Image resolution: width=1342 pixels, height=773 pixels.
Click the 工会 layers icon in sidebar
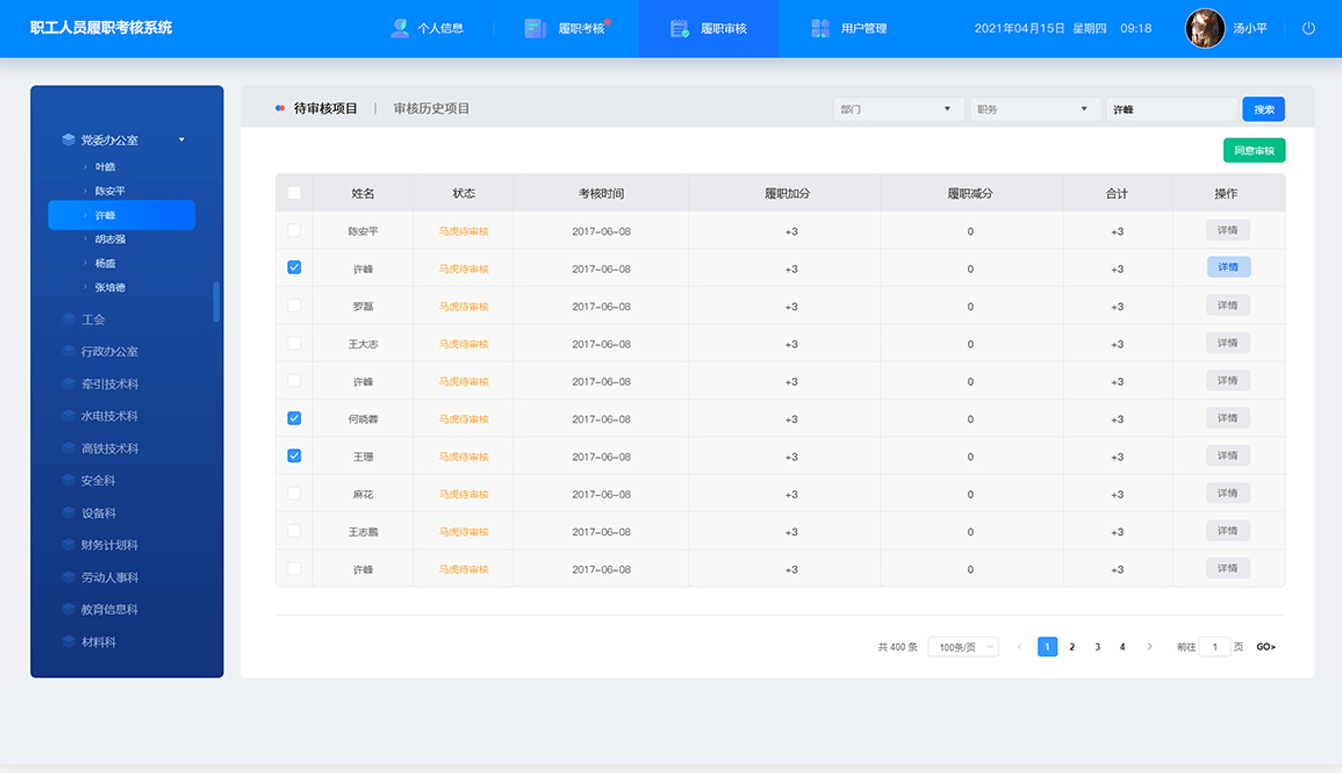click(x=68, y=320)
